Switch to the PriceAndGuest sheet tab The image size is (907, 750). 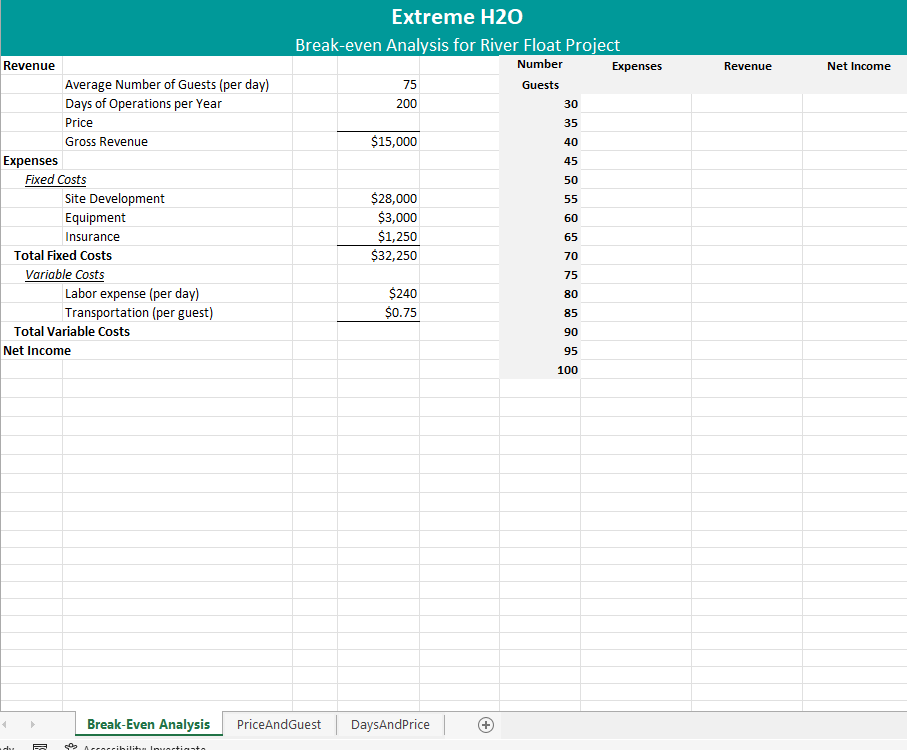[279, 725]
